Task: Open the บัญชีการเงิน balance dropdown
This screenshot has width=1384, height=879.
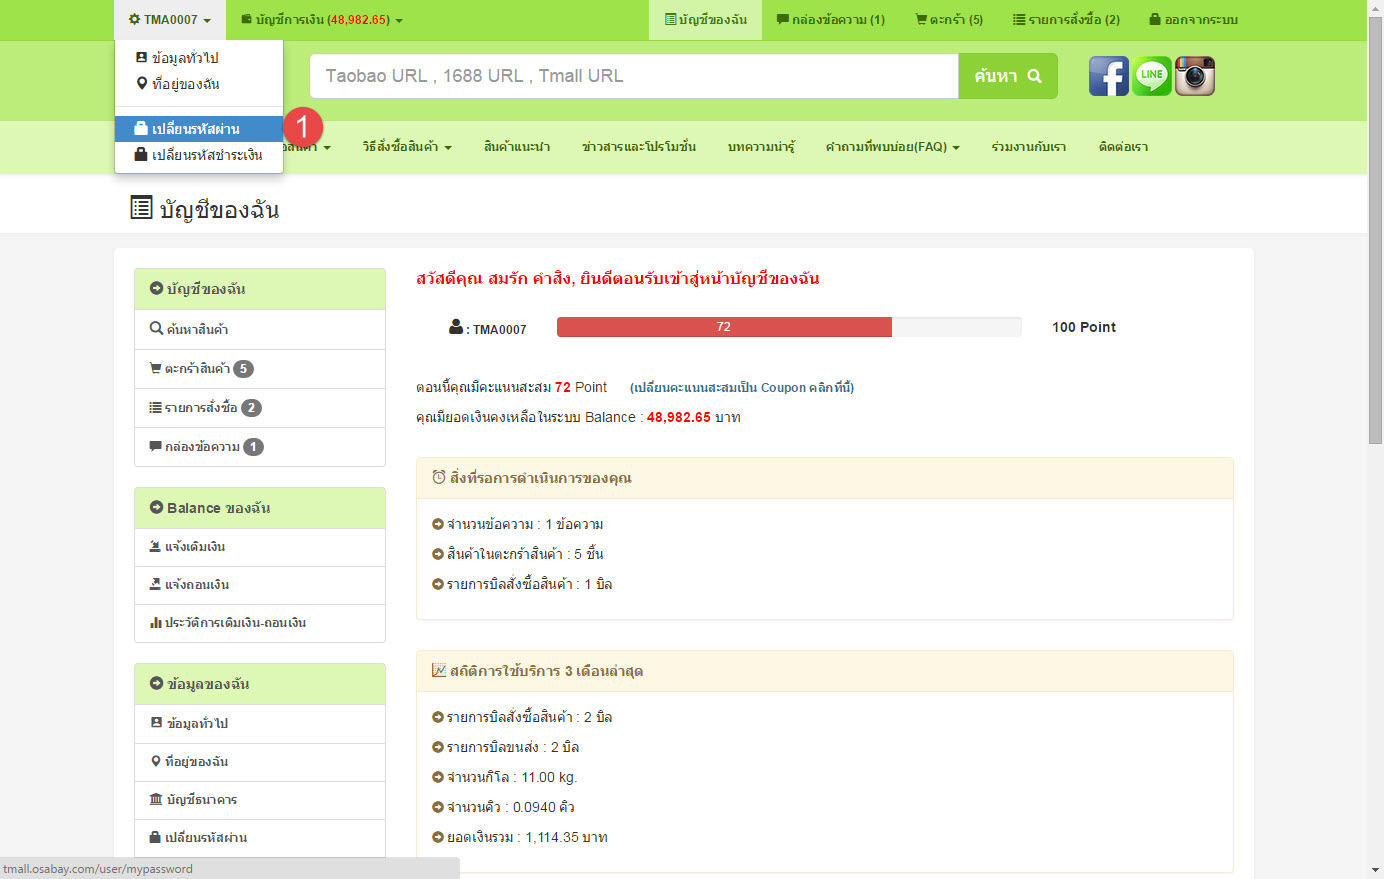Action: click(x=322, y=20)
